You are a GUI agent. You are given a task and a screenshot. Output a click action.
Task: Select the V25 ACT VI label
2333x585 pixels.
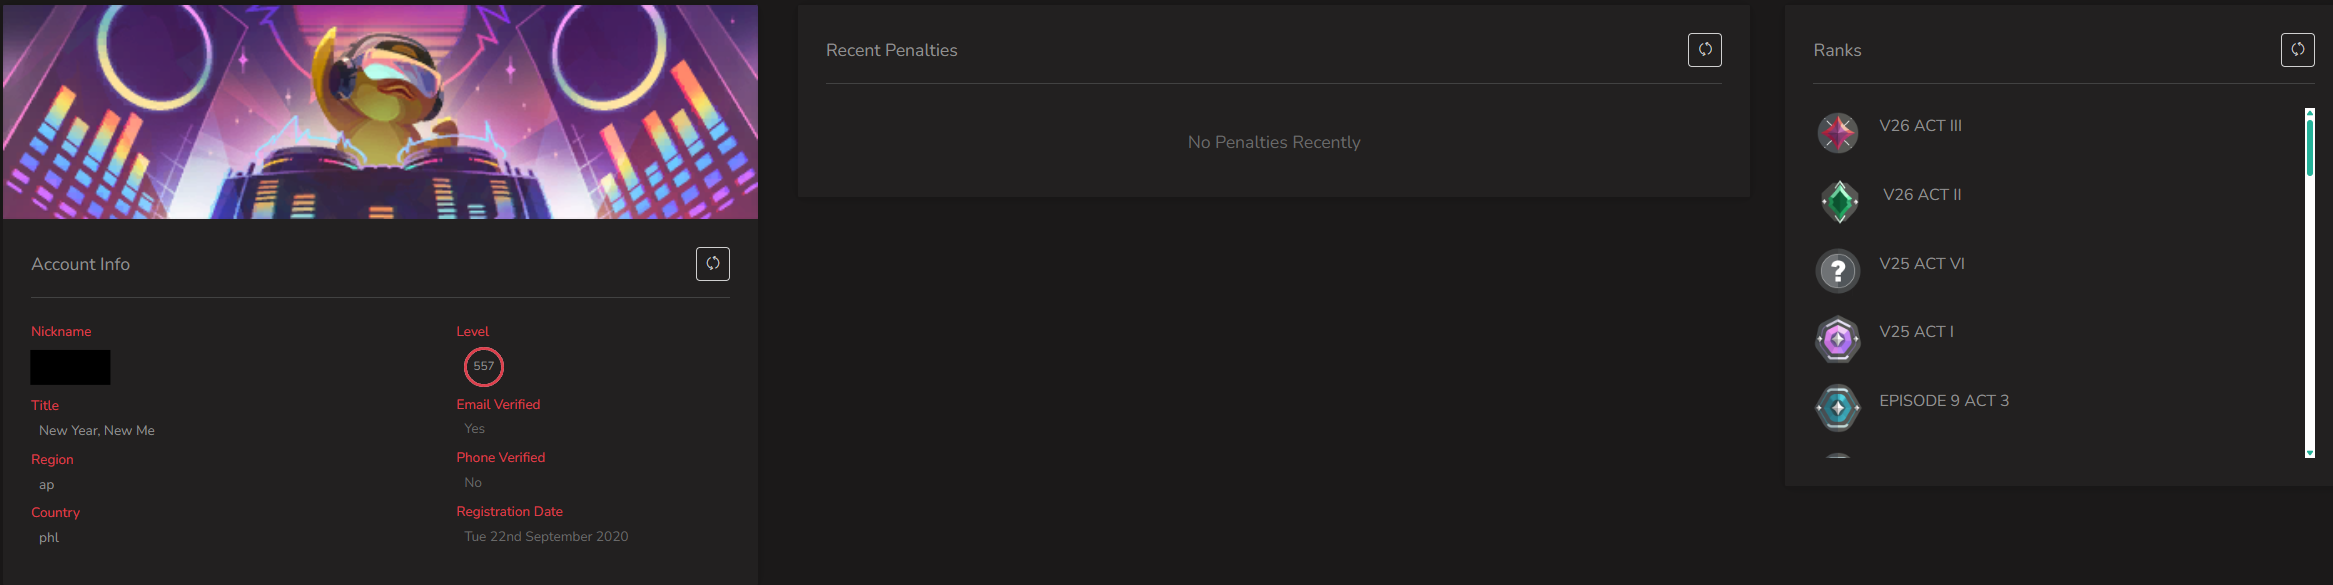coord(1922,264)
